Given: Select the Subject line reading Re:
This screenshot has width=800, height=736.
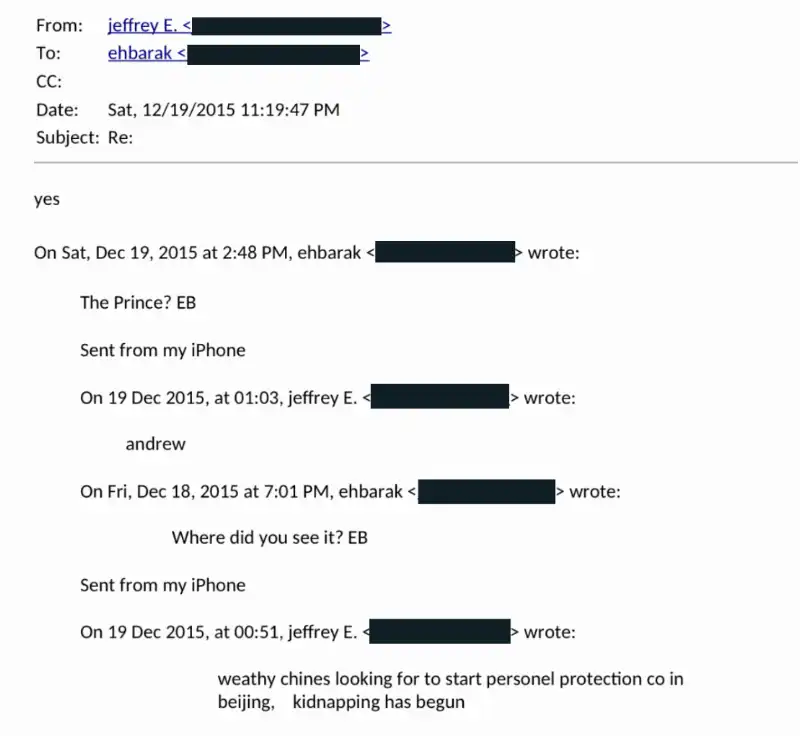Looking at the screenshot, I should point(120,138).
